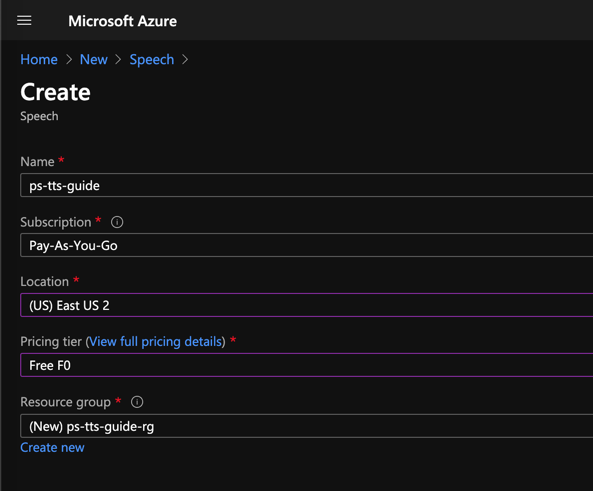
Task: Open View full pricing details link
Action: (155, 342)
